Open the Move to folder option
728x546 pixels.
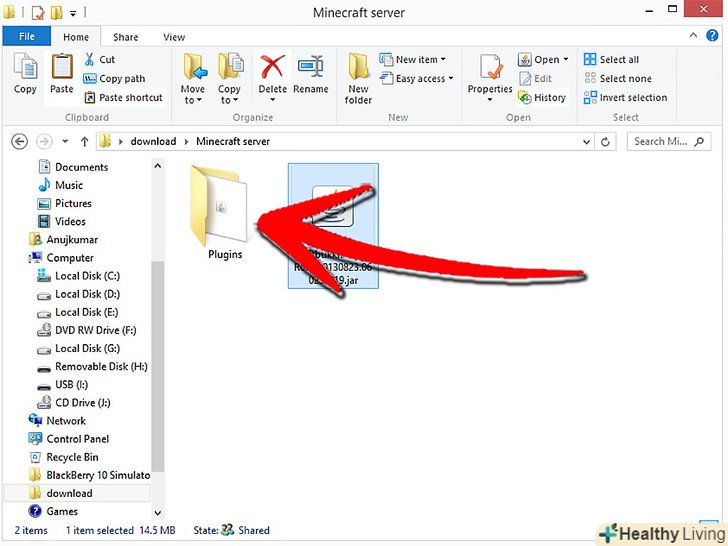(193, 78)
